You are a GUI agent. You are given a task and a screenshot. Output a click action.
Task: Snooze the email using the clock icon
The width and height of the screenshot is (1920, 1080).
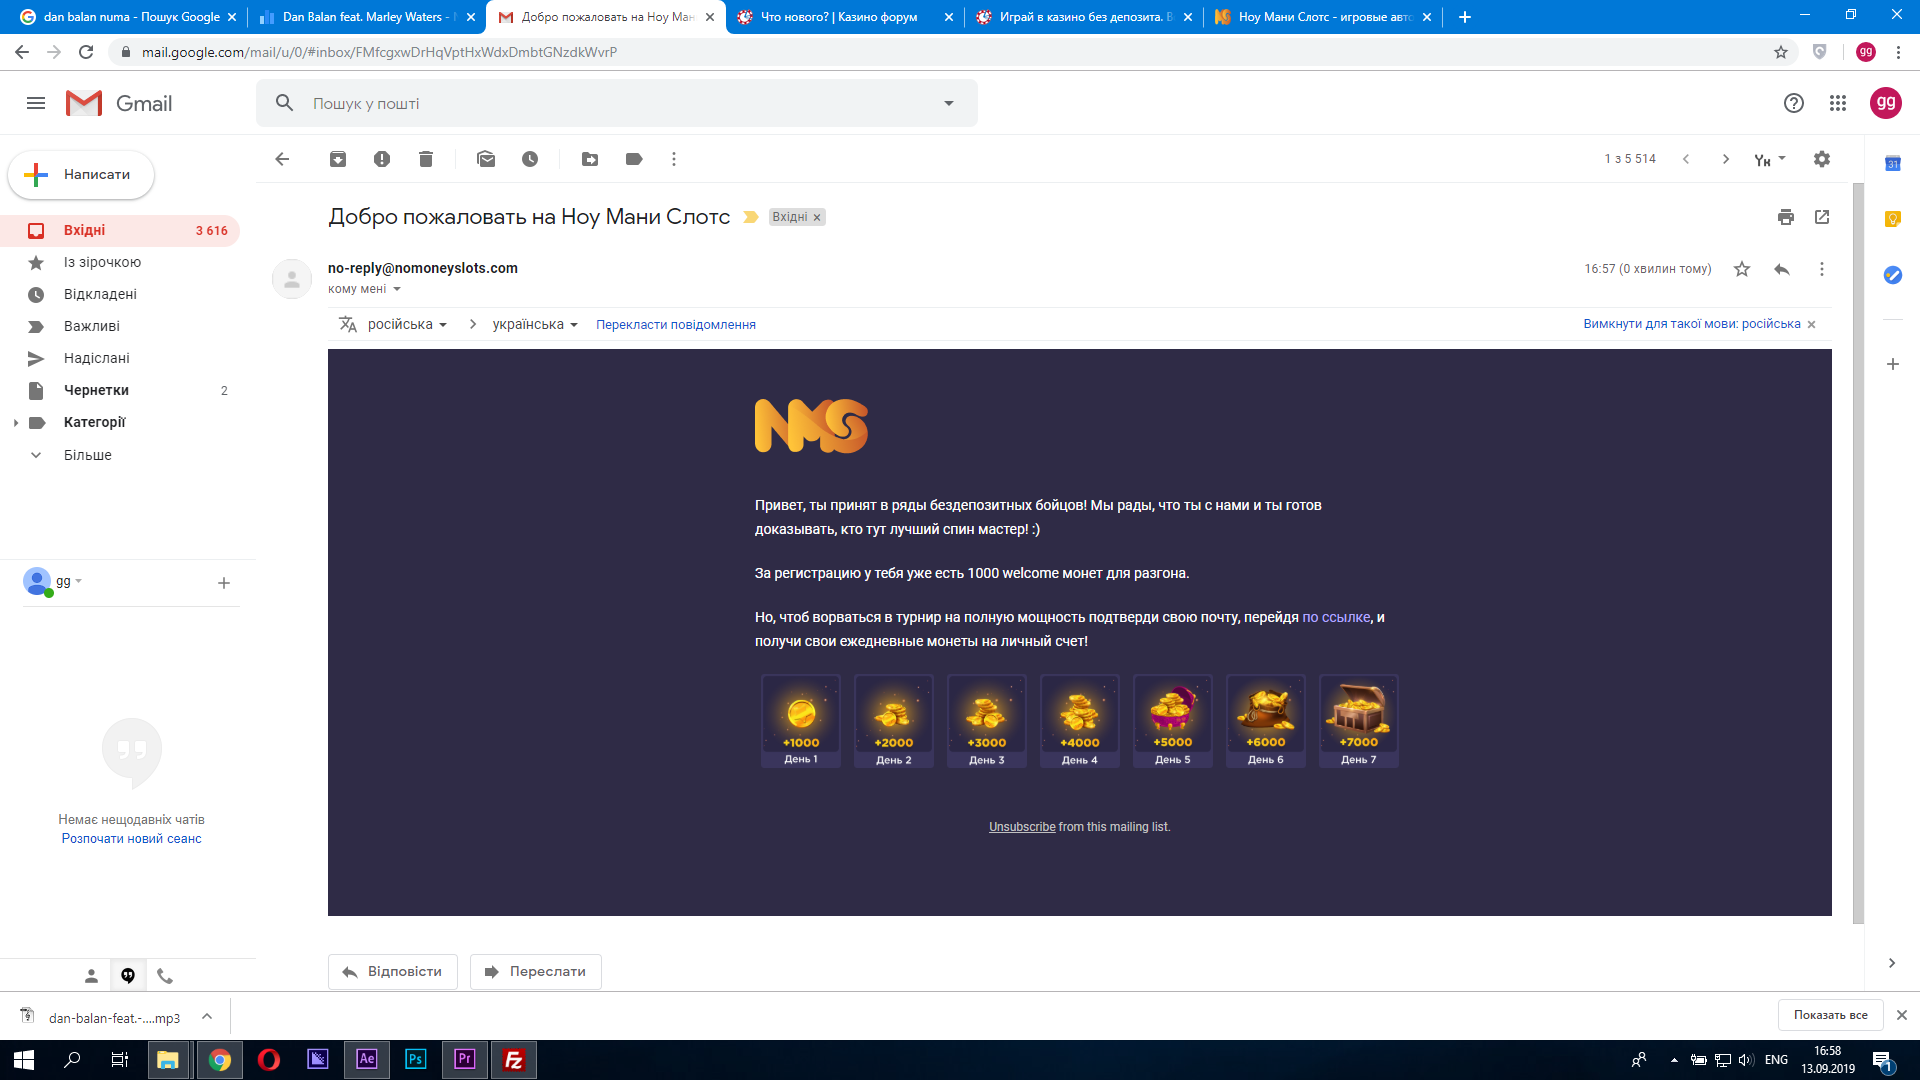tap(530, 159)
